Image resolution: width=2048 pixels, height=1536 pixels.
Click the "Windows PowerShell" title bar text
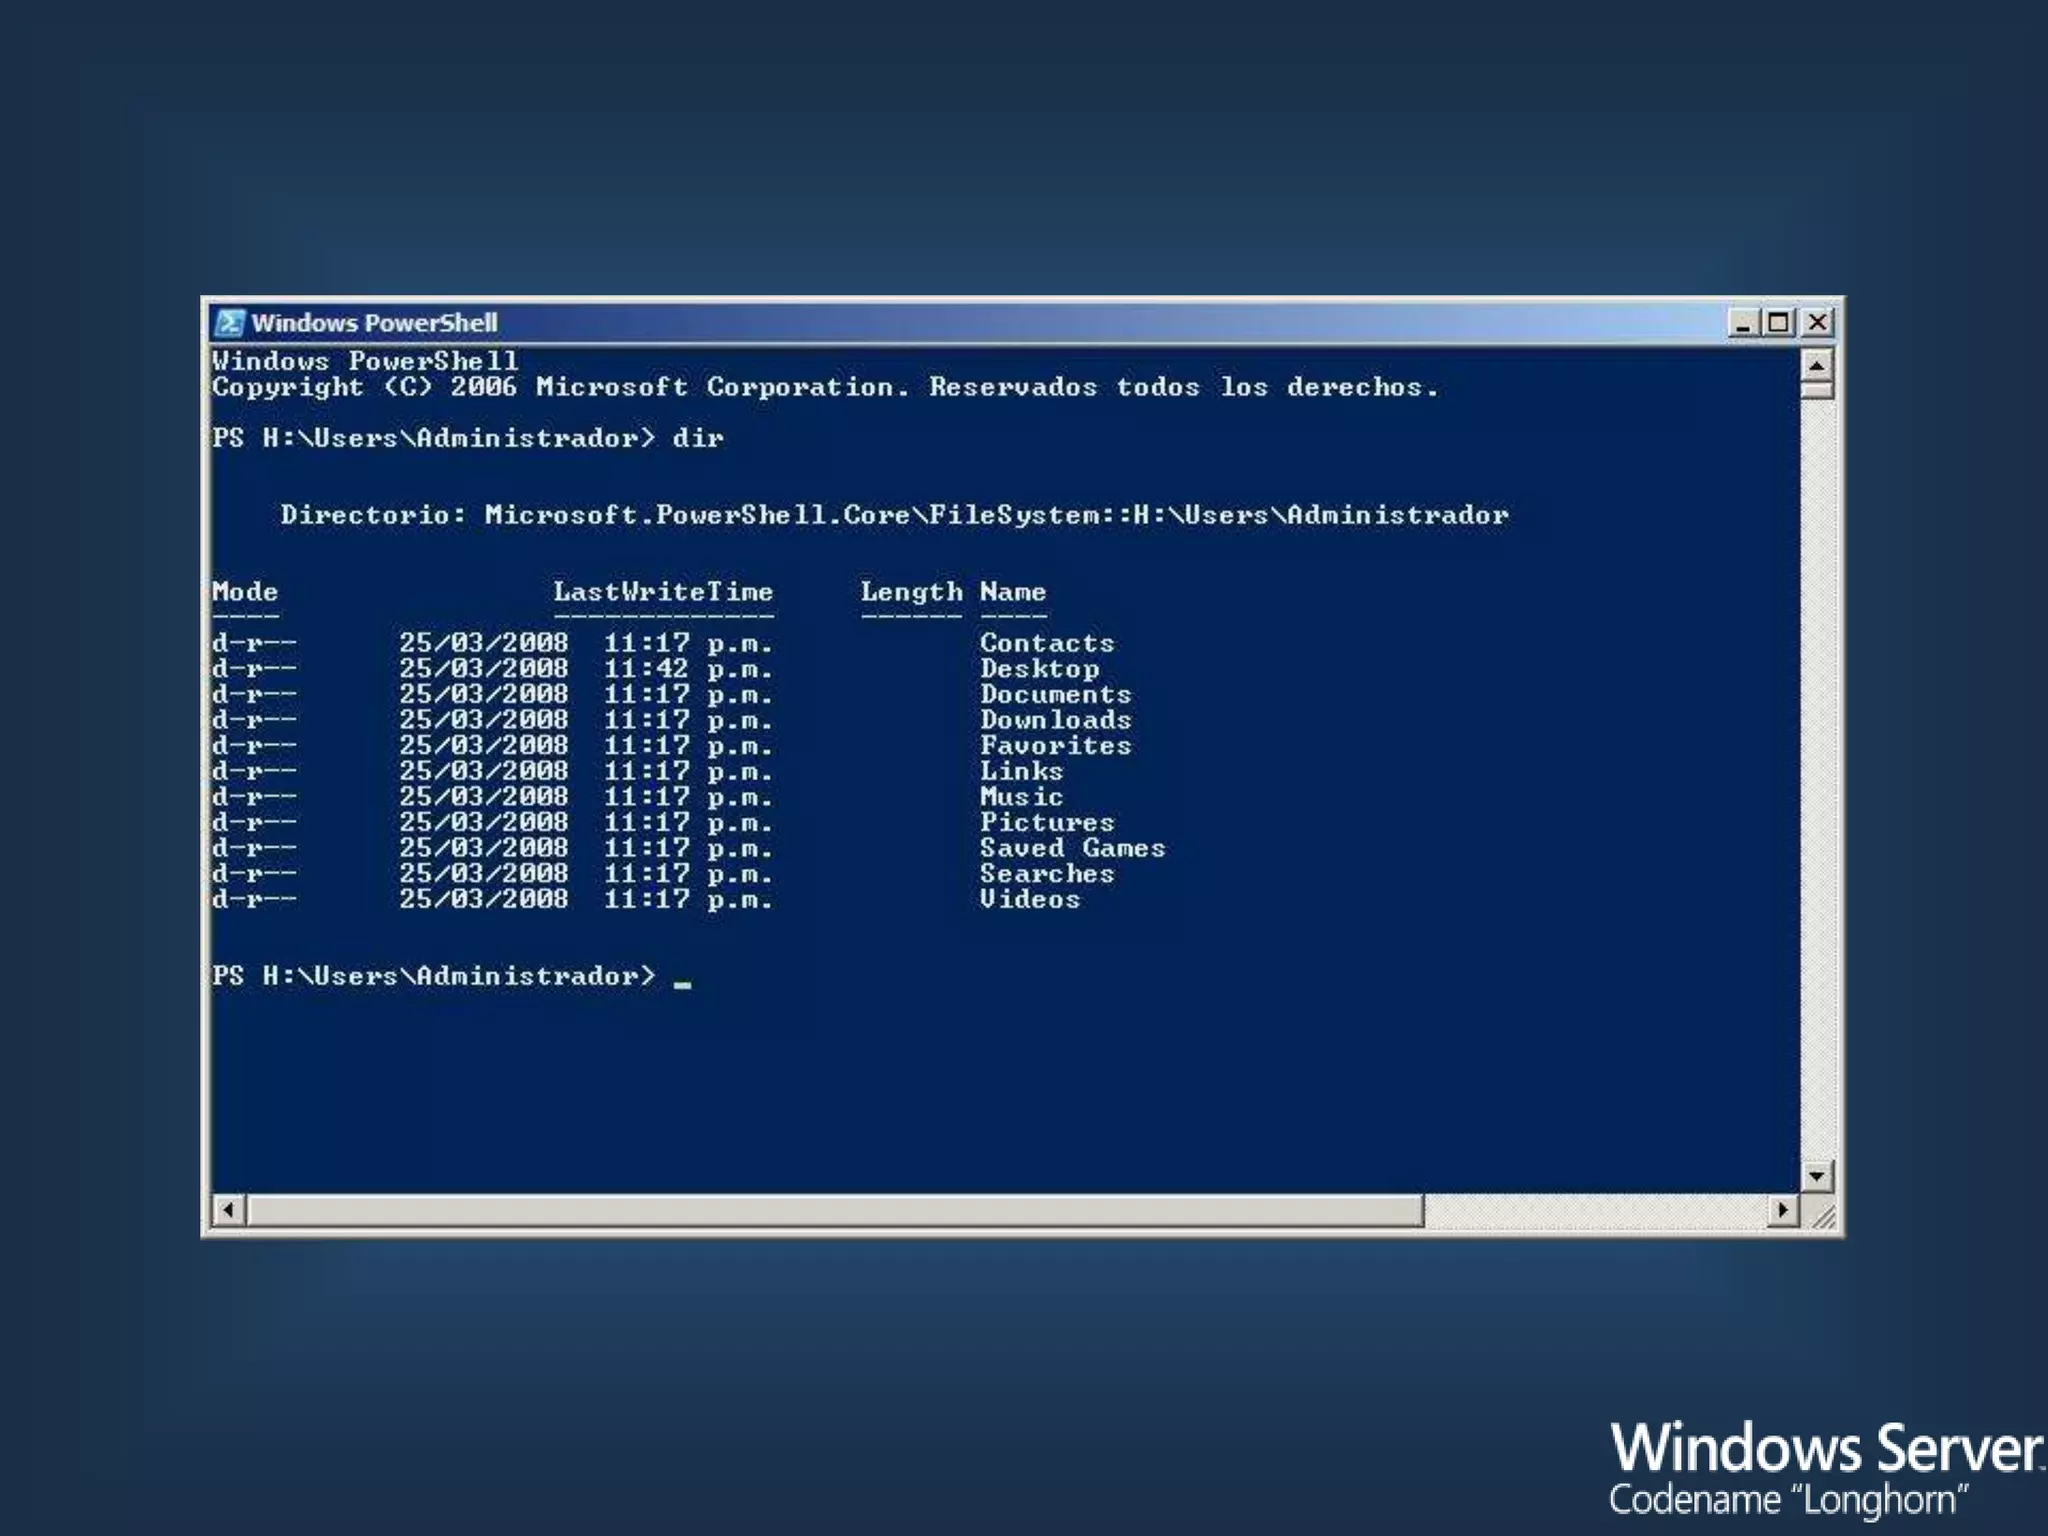(x=374, y=323)
